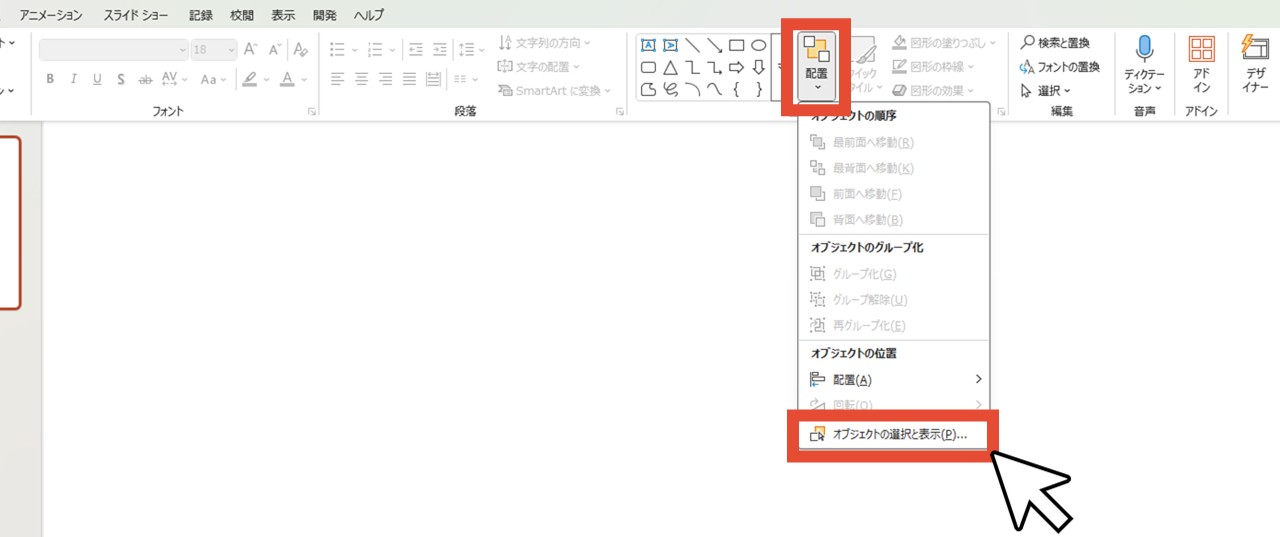Align text right in the paragraph group
This screenshot has height=537, width=1280.
pyautogui.click(x=385, y=79)
